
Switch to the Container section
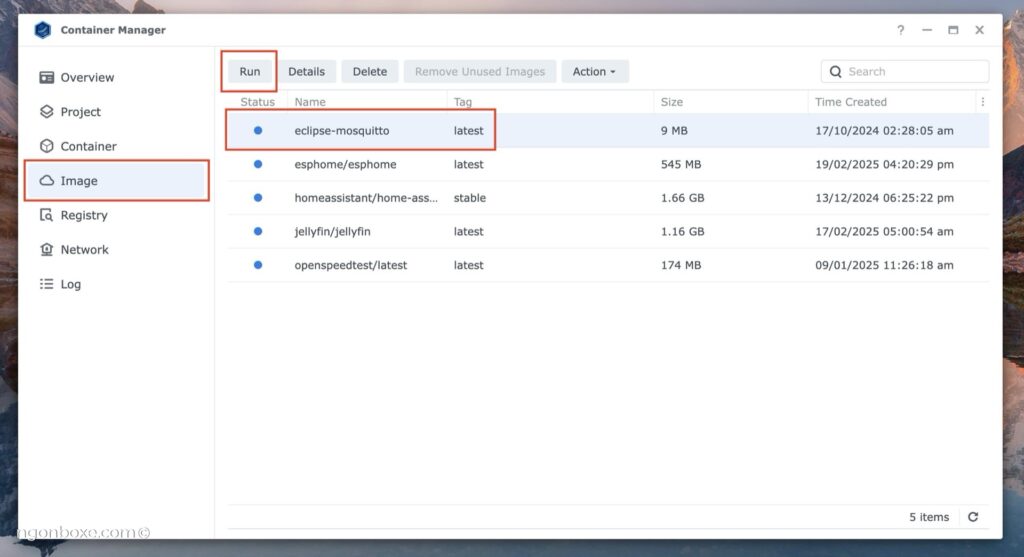[x=89, y=146]
